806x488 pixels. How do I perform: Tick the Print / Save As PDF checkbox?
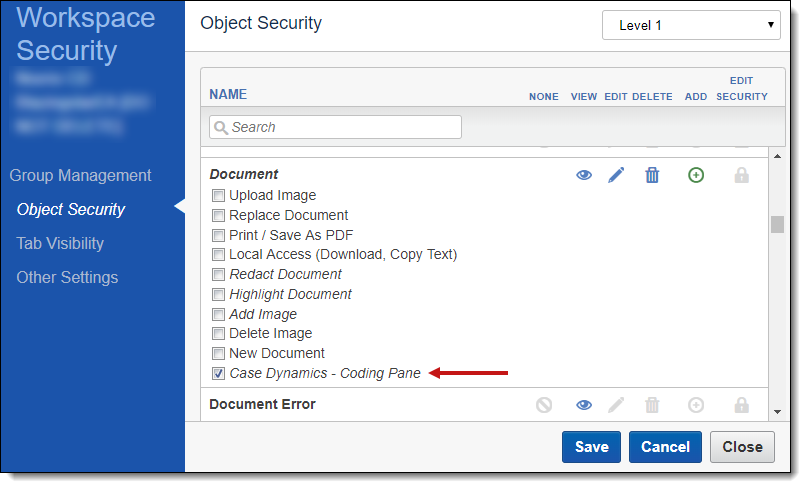[x=218, y=236]
